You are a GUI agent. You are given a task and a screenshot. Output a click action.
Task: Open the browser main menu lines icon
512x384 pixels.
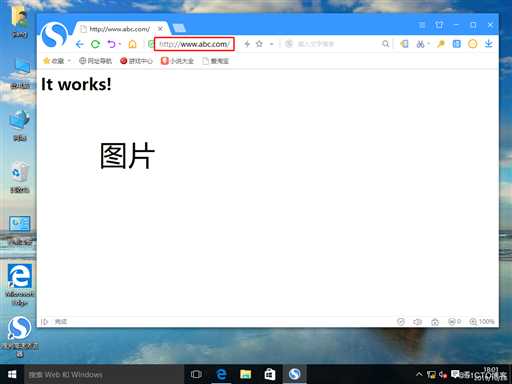(422, 25)
